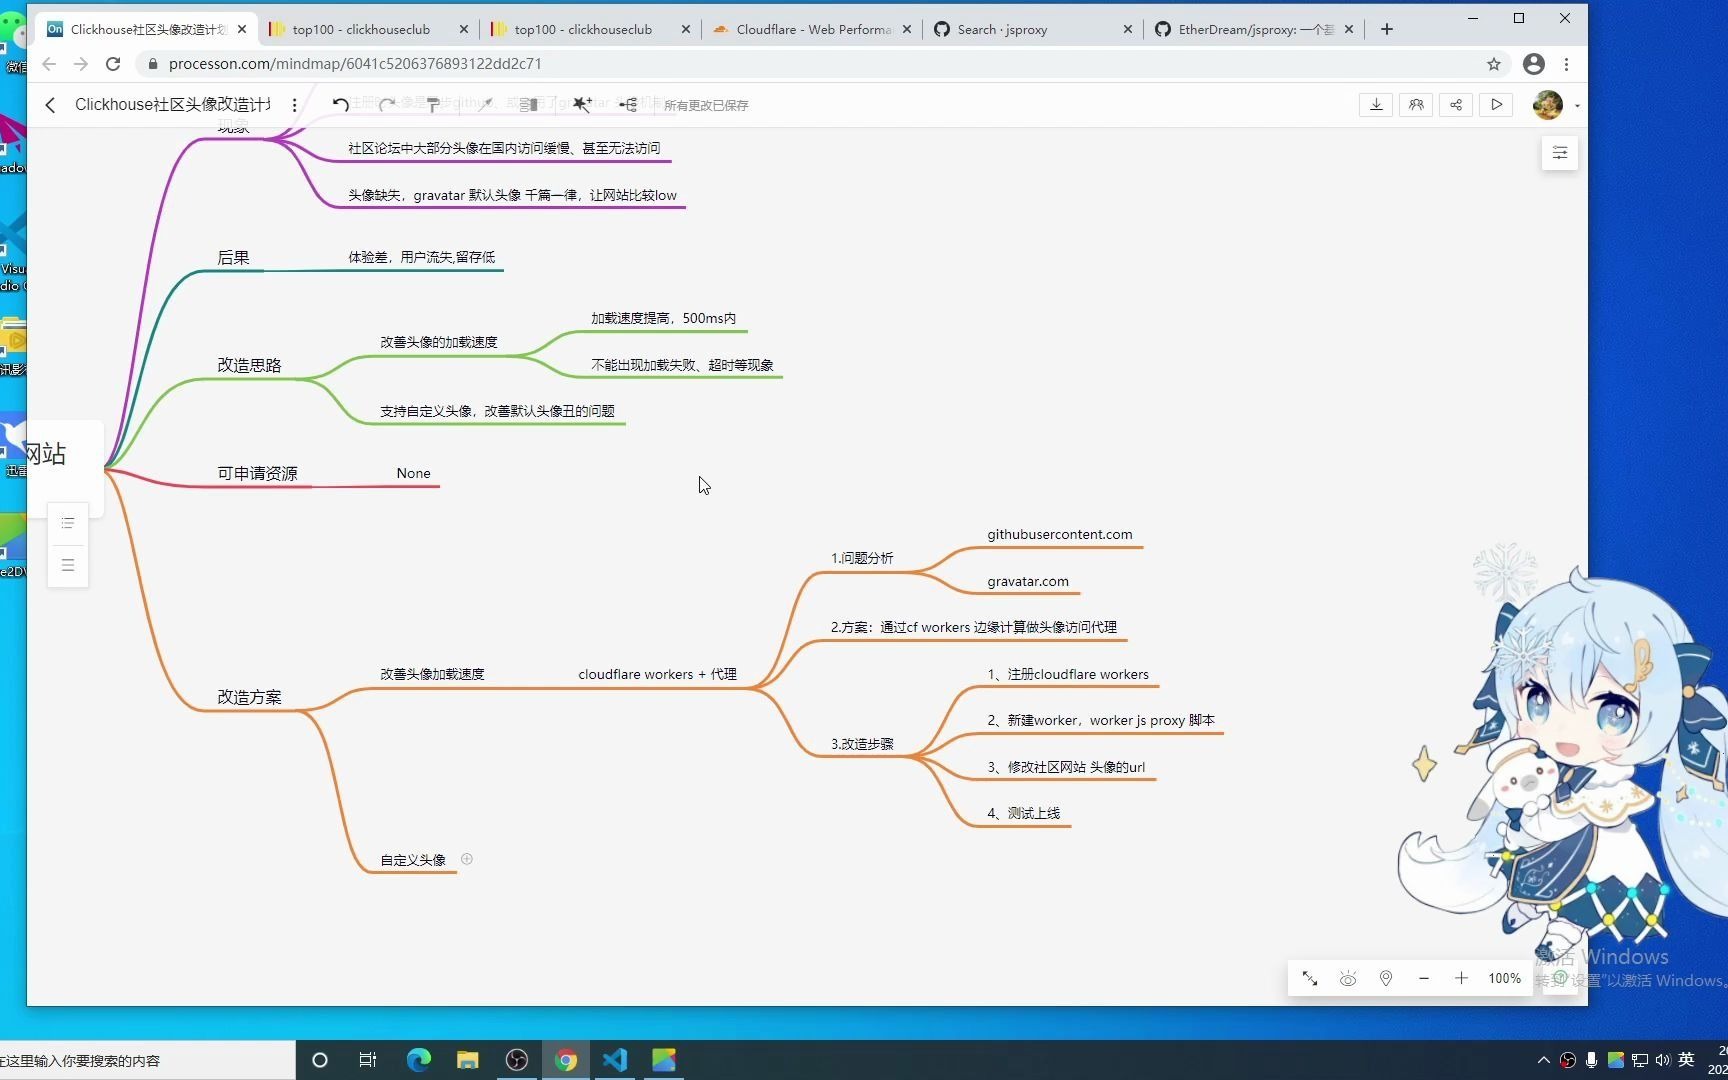Screen dimensions: 1728x1080
Task: Select the gravatar.com node
Action: (1028, 581)
